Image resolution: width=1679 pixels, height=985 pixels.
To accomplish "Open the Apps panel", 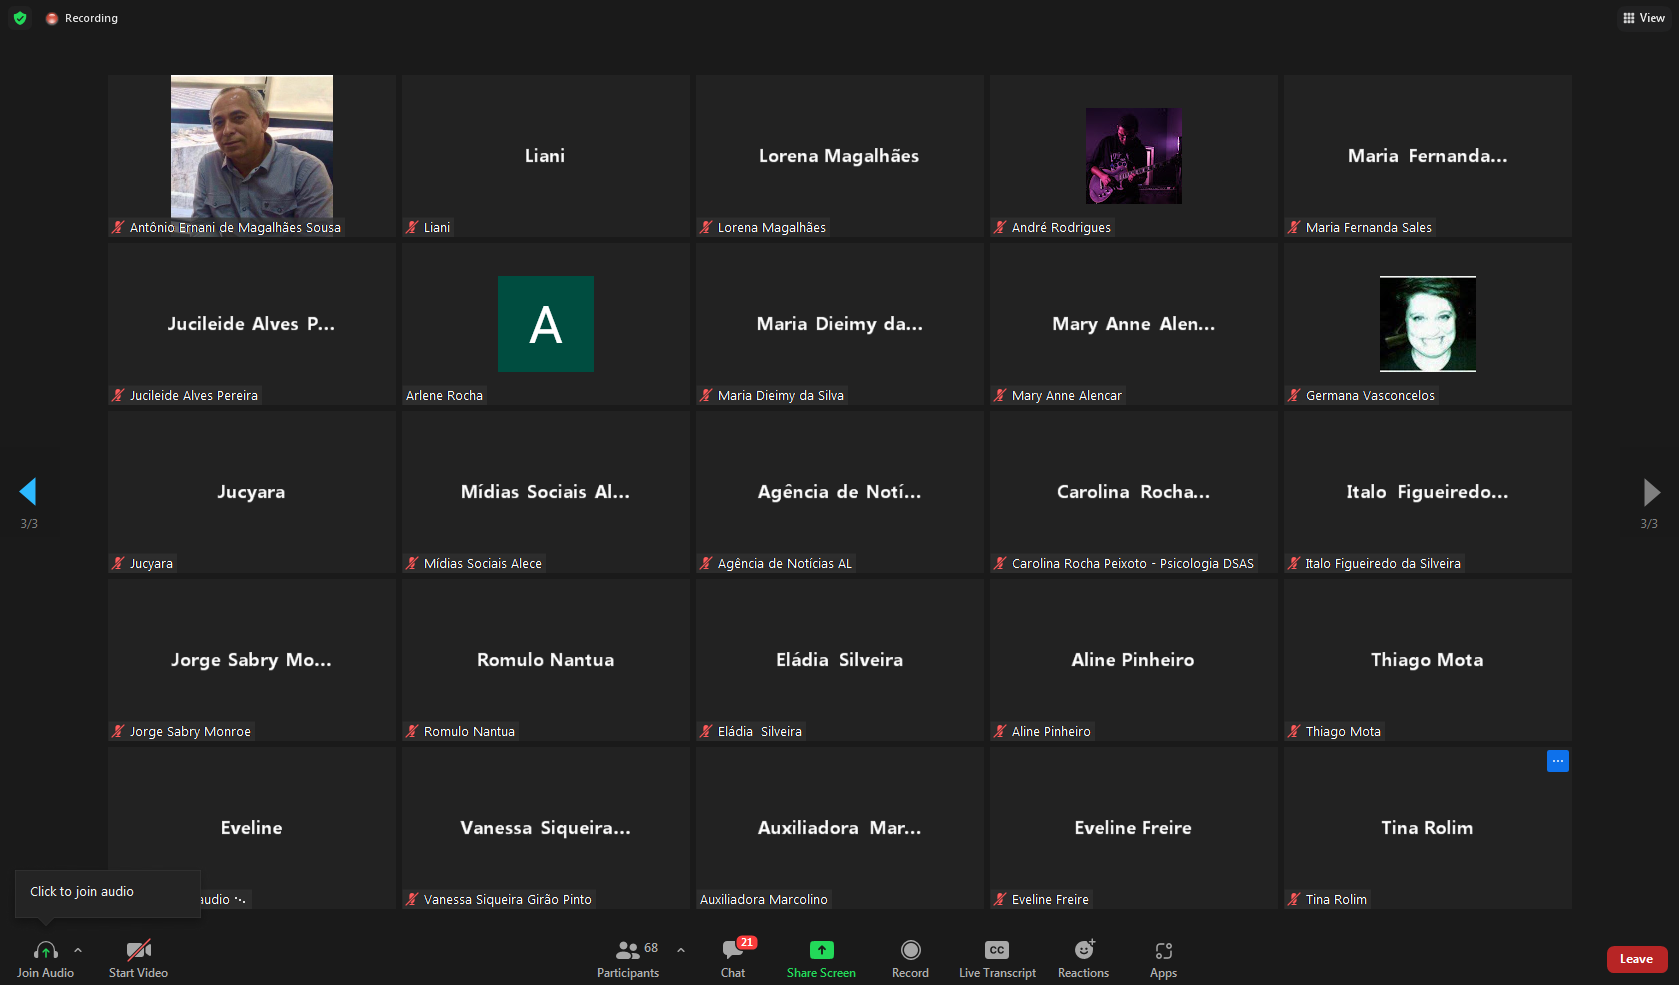I will coord(1163,957).
